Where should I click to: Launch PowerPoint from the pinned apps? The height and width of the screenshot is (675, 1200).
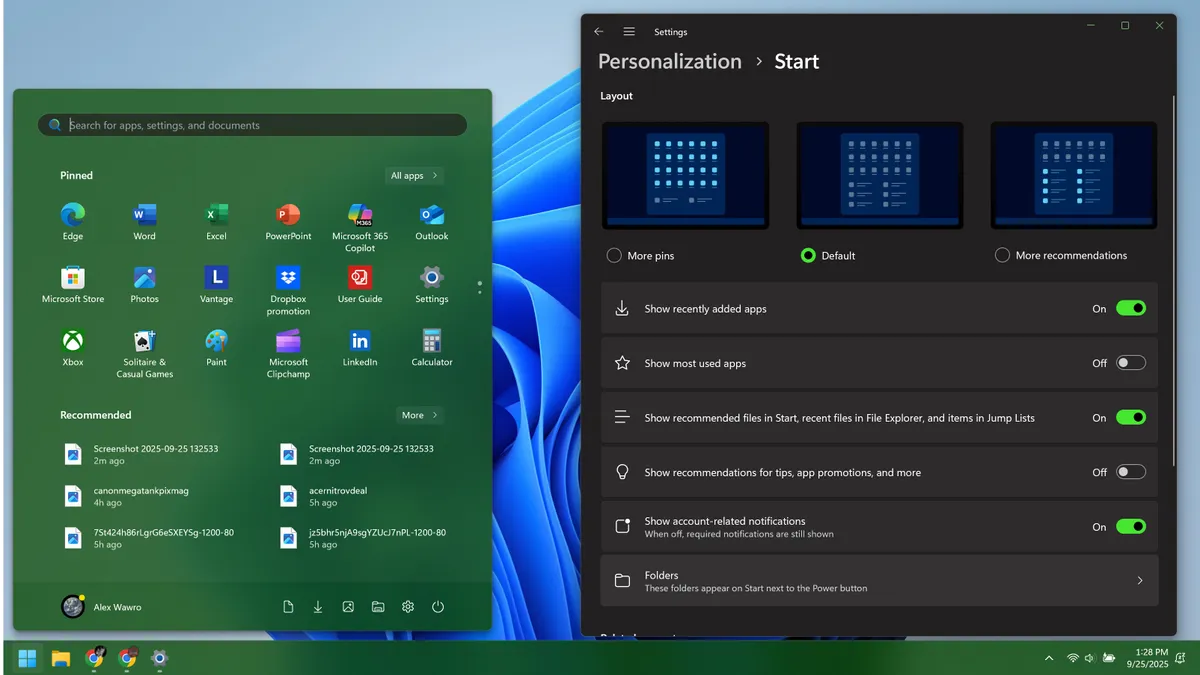[288, 215]
